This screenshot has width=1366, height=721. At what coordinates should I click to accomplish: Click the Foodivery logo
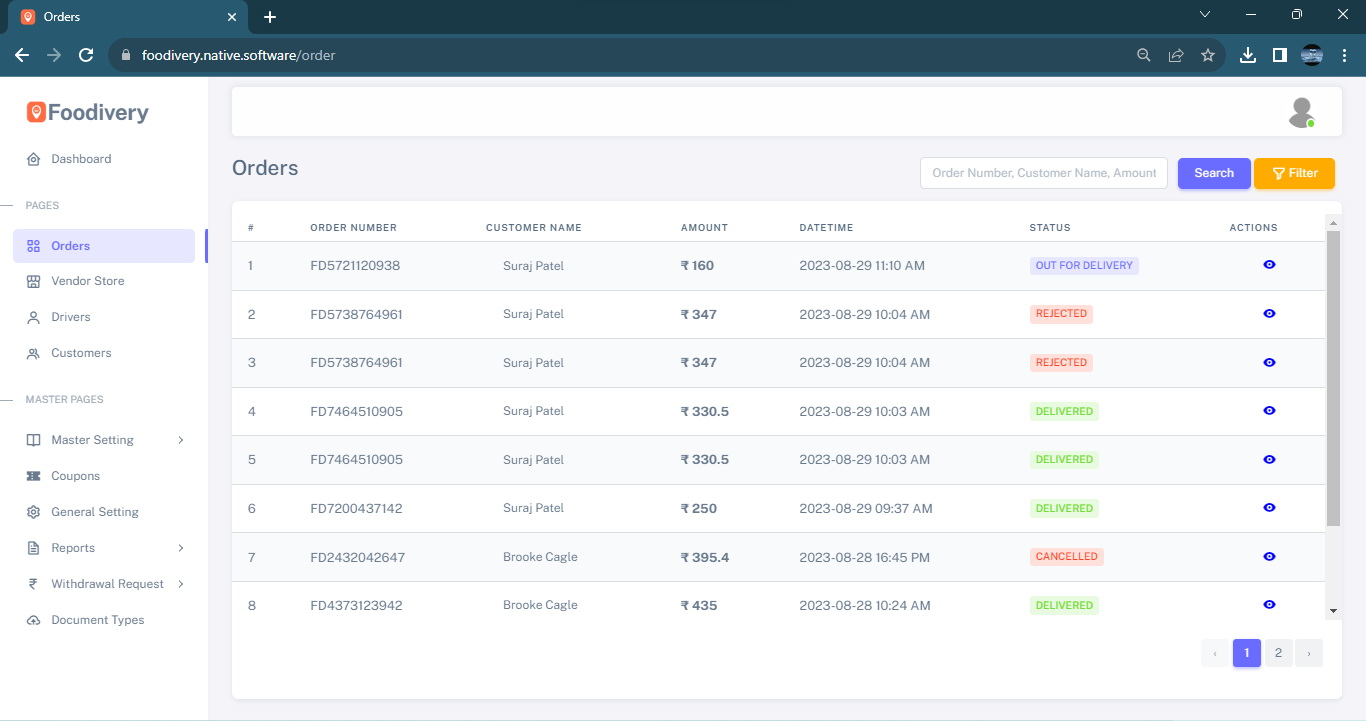click(88, 113)
